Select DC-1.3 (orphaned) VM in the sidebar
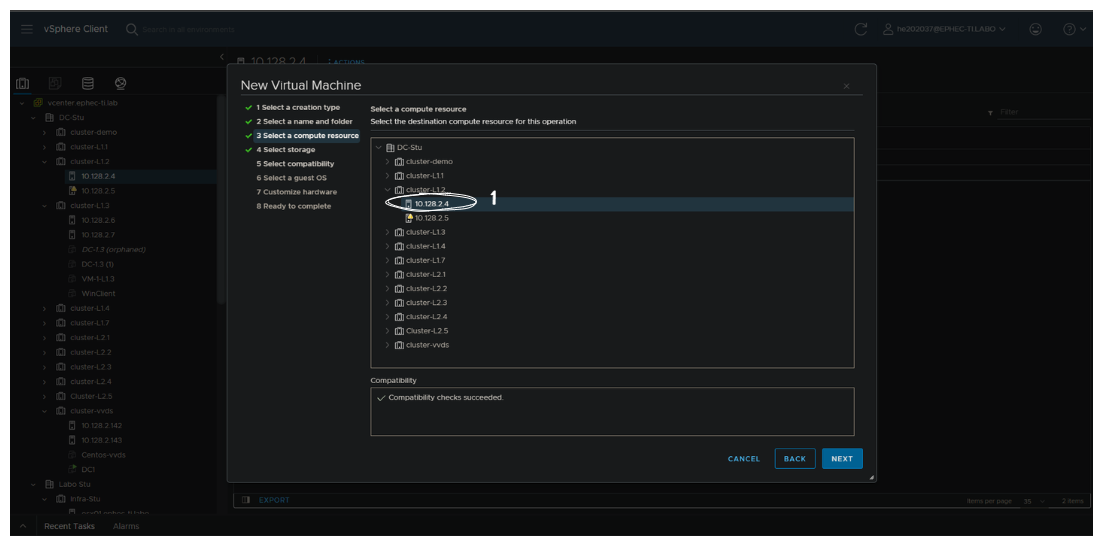Image resolution: width=1103 pixels, height=545 pixels. click(x=113, y=250)
